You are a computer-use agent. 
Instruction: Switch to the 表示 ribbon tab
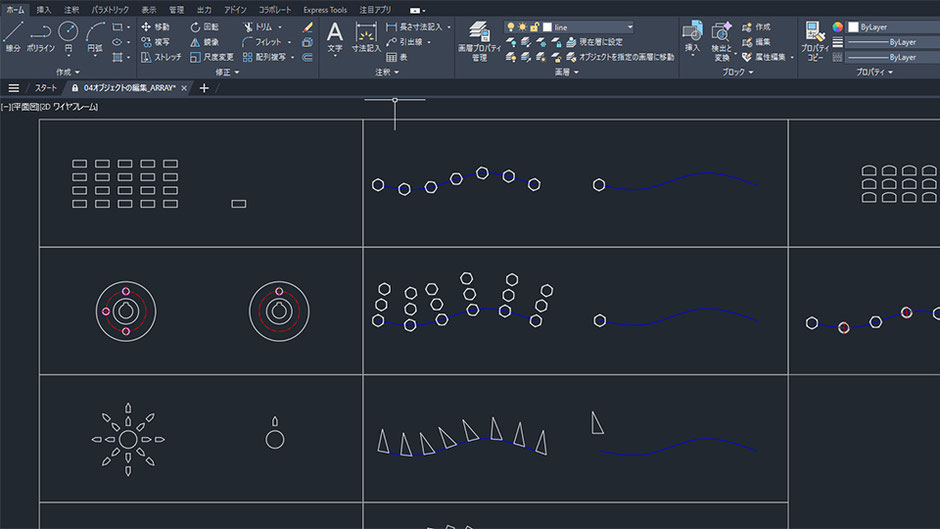(149, 10)
